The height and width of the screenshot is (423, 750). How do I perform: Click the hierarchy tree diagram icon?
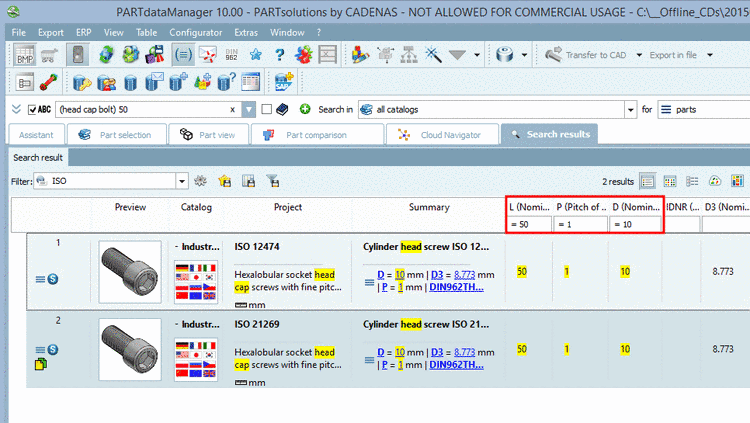[409, 55]
